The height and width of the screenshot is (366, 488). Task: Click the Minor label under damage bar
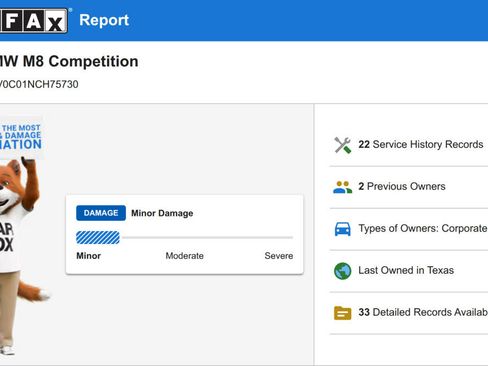pyautogui.click(x=88, y=256)
